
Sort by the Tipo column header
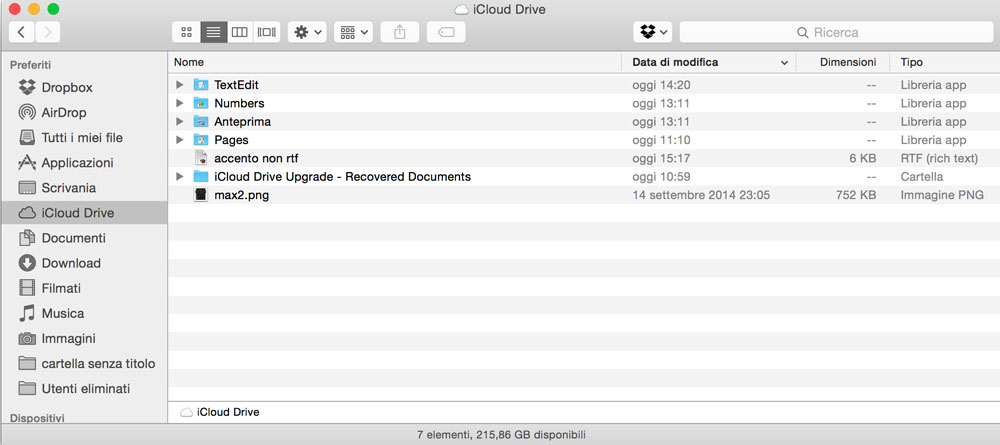click(945, 62)
